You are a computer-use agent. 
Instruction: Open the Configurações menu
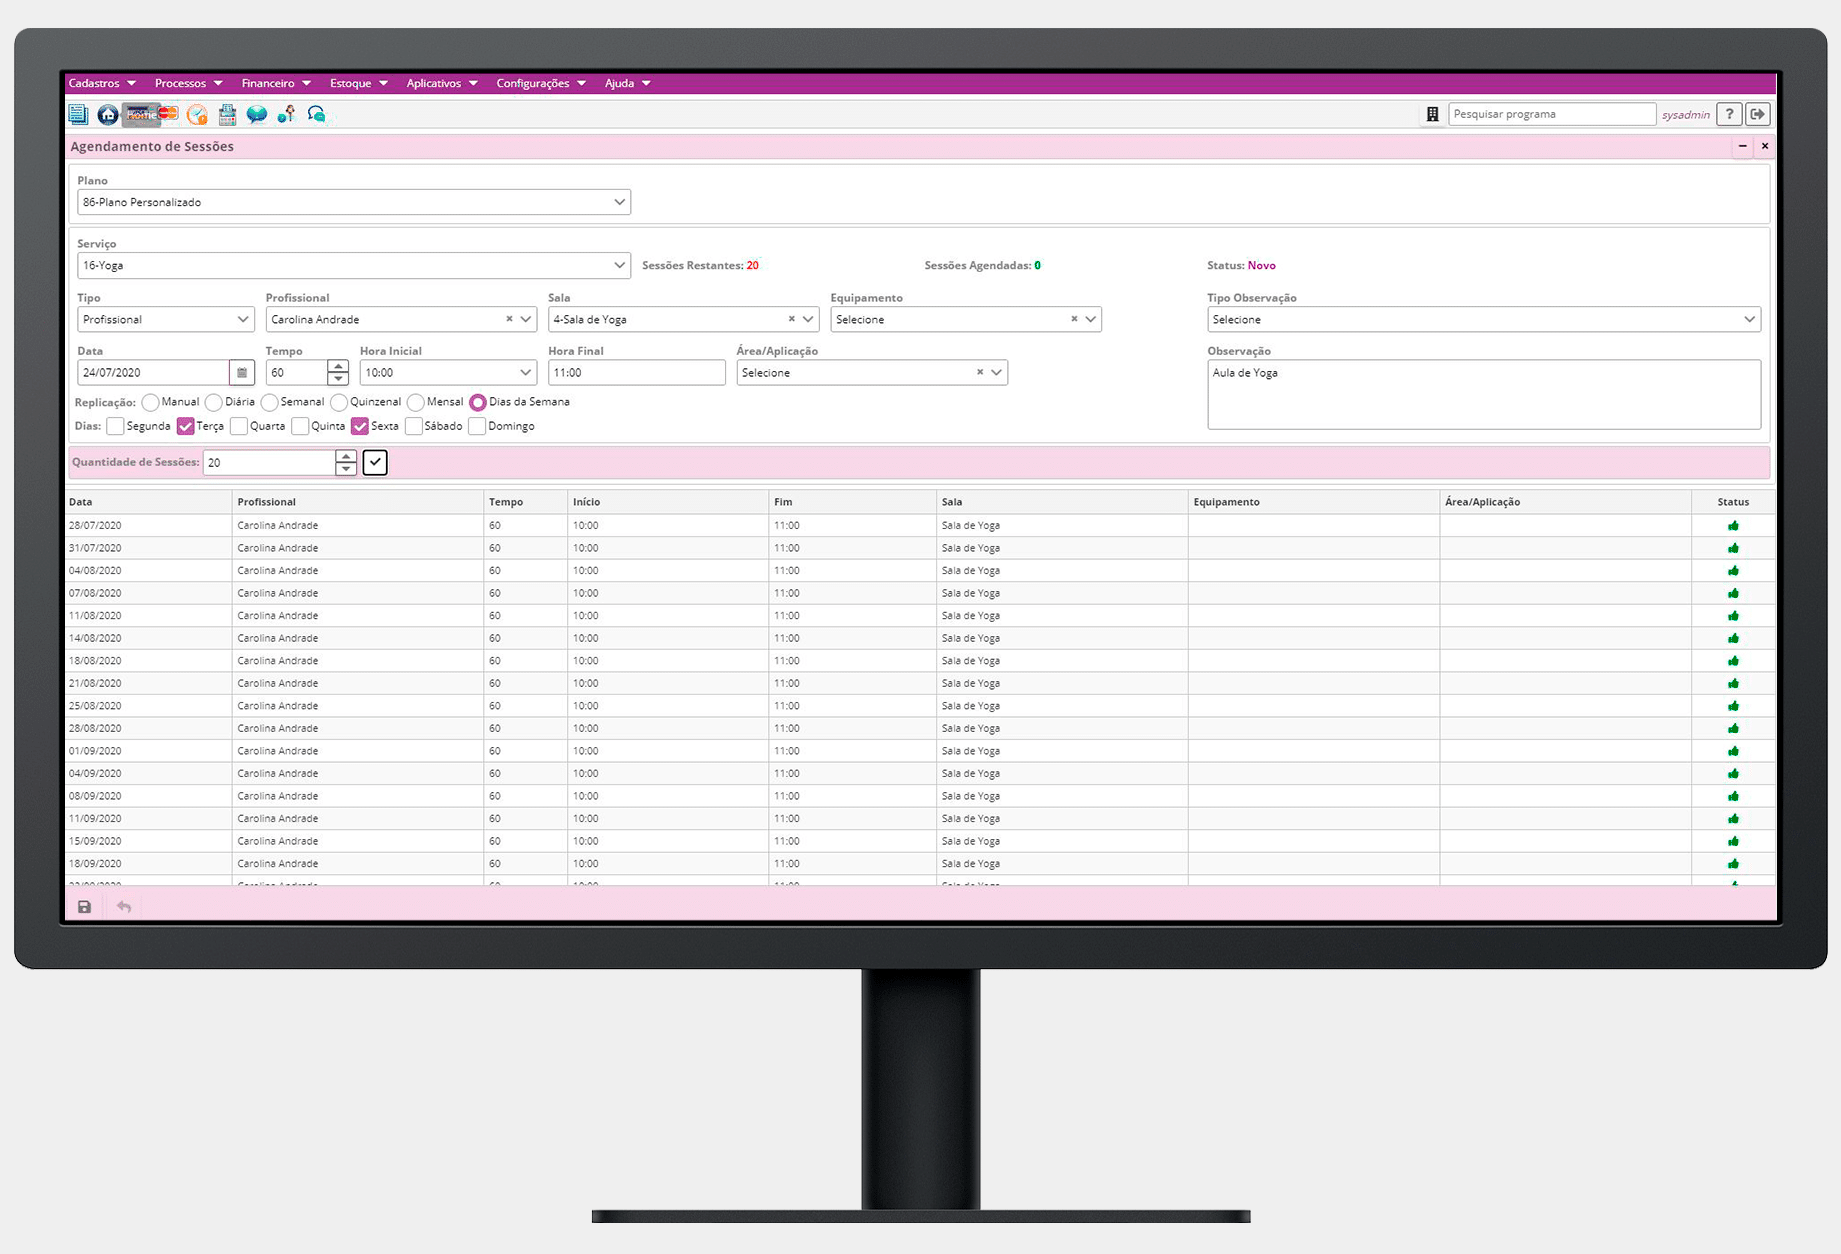click(540, 83)
